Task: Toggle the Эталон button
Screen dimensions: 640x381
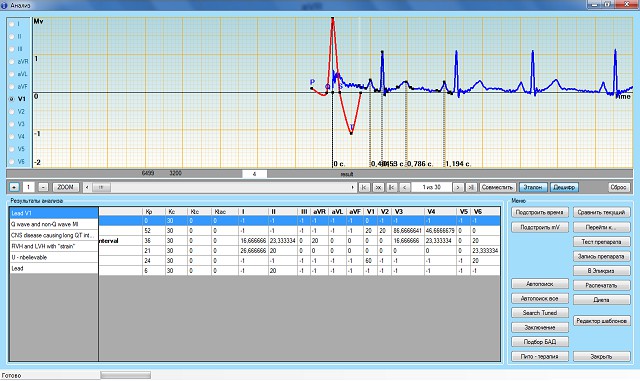Action: [x=533, y=187]
